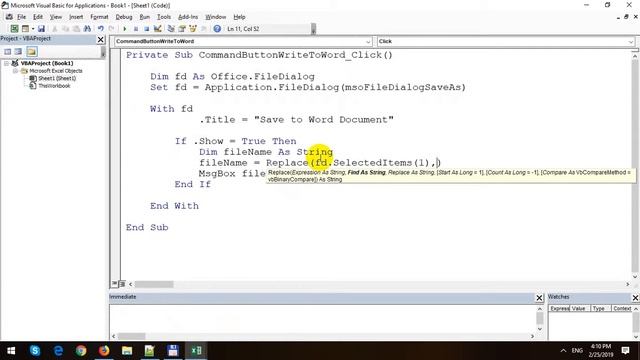Click the Insert UserForm toolbar icon
Viewport: 640px width, 360px height.
click(25, 29)
